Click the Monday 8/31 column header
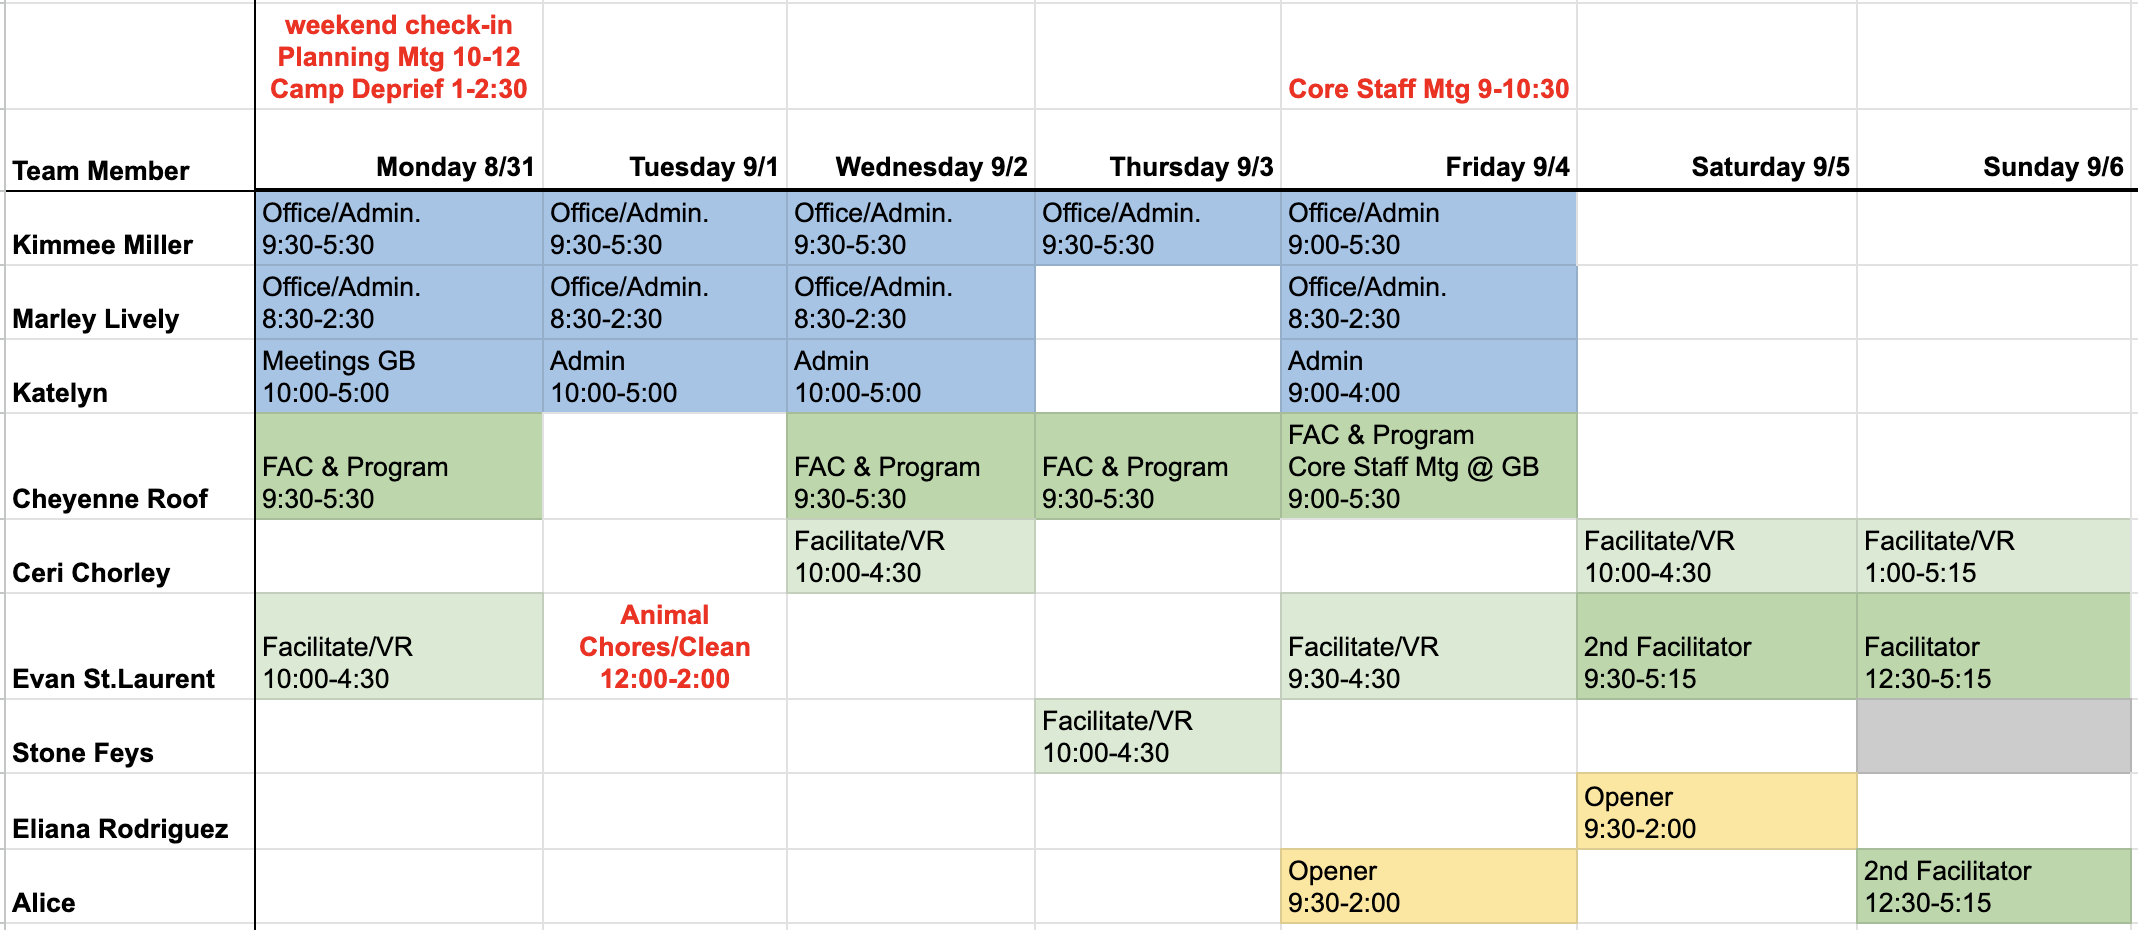Viewport: 2138px width, 930px height. pyautogui.click(x=399, y=151)
